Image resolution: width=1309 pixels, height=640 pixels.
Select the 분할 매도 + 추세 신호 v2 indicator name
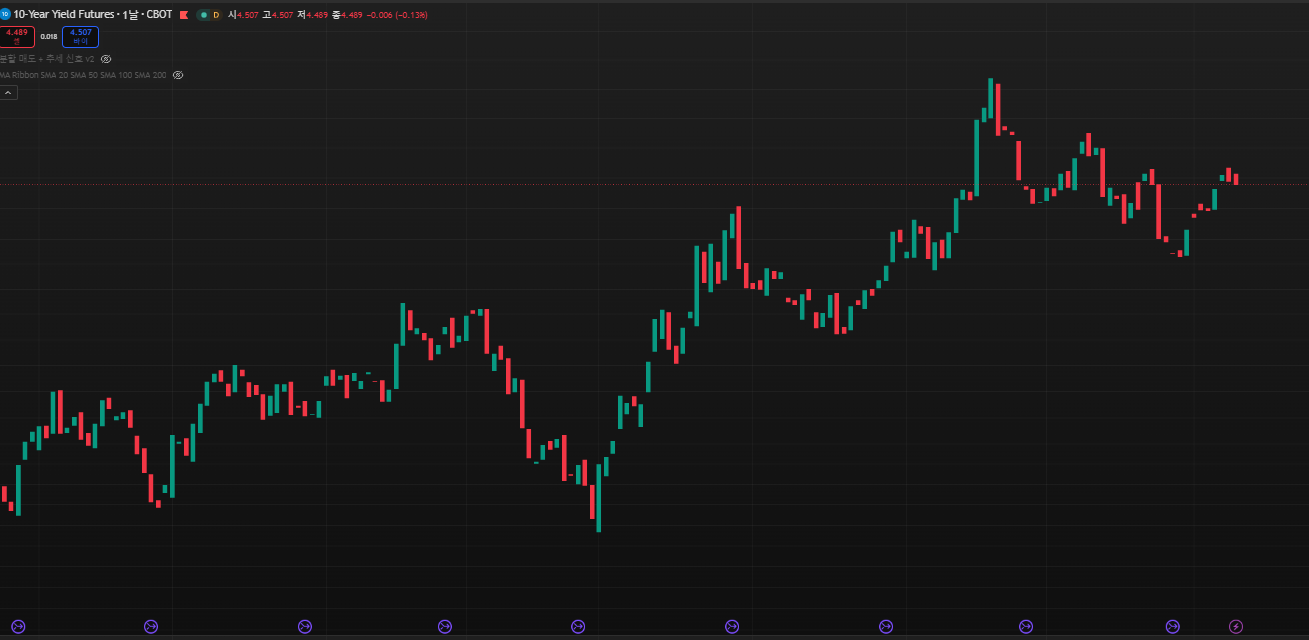(x=47, y=59)
